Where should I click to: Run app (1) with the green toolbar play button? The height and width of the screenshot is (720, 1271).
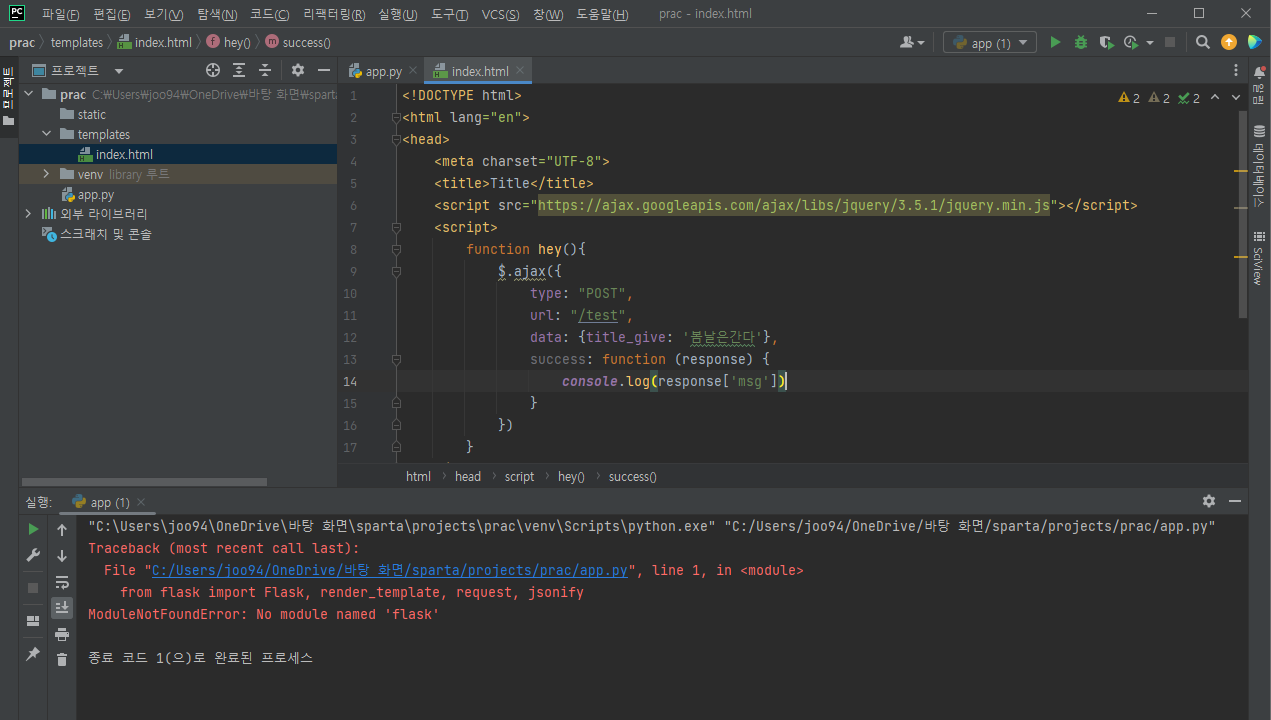1055,43
